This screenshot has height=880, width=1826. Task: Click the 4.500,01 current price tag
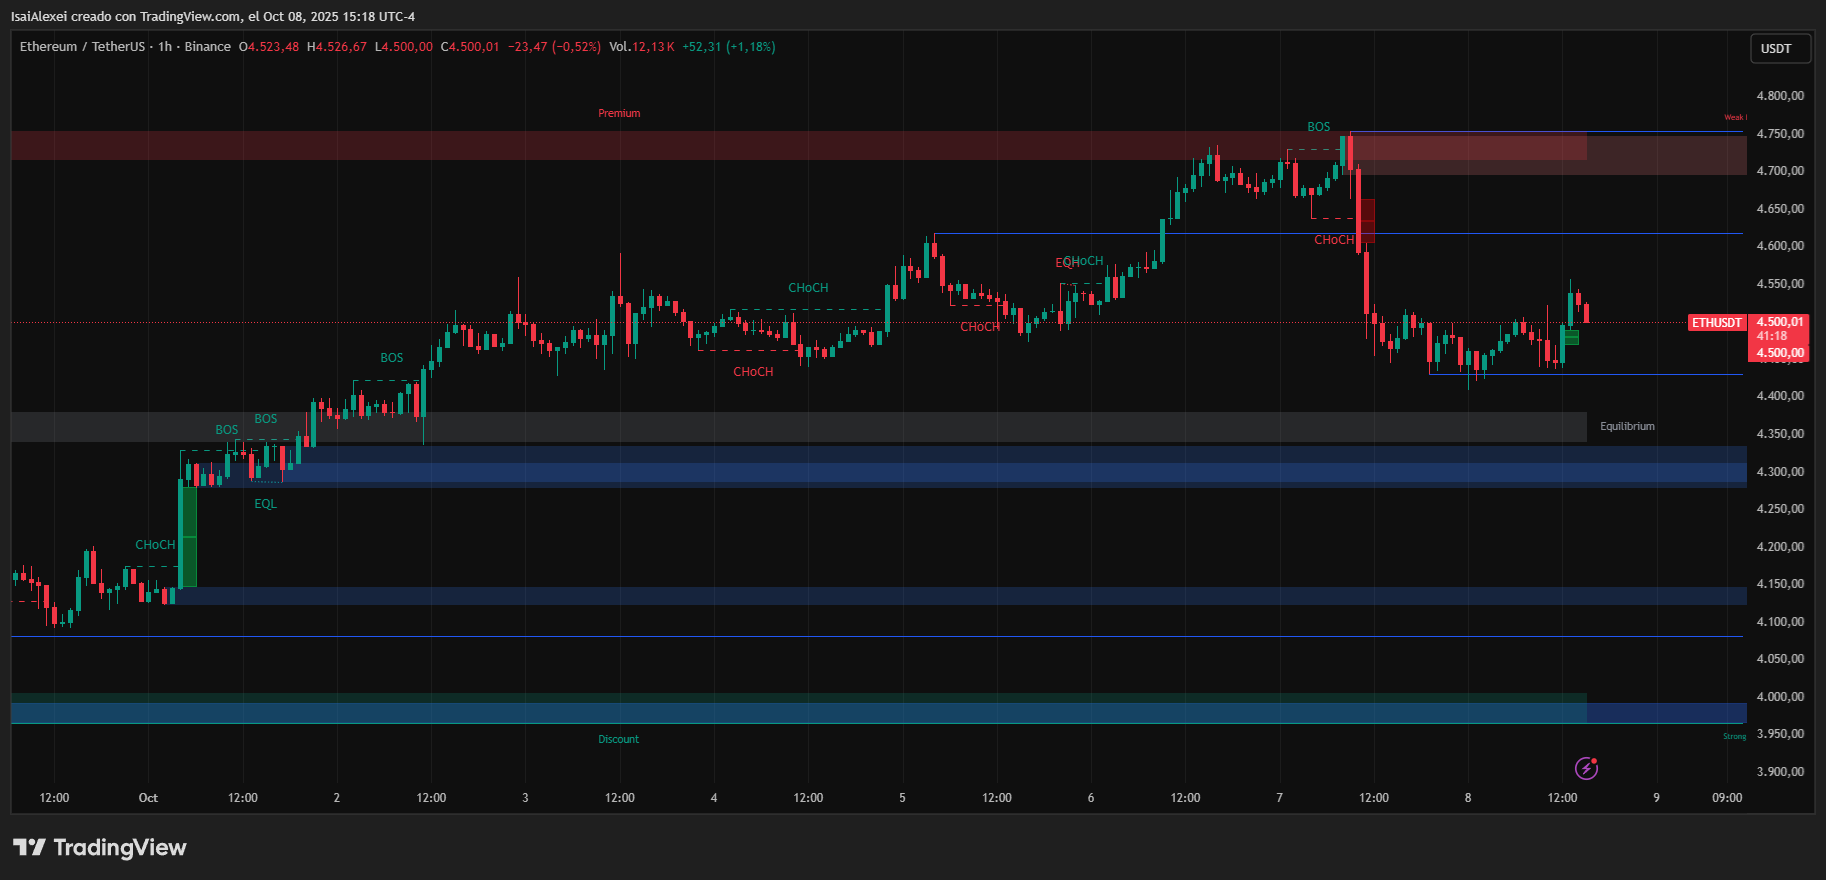pyautogui.click(x=1780, y=322)
